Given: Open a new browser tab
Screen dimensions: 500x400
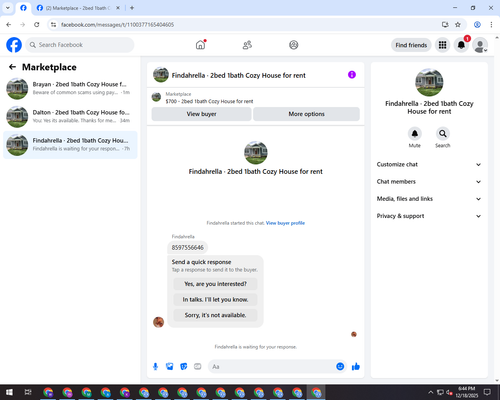Looking at the screenshot, I should (132, 8).
